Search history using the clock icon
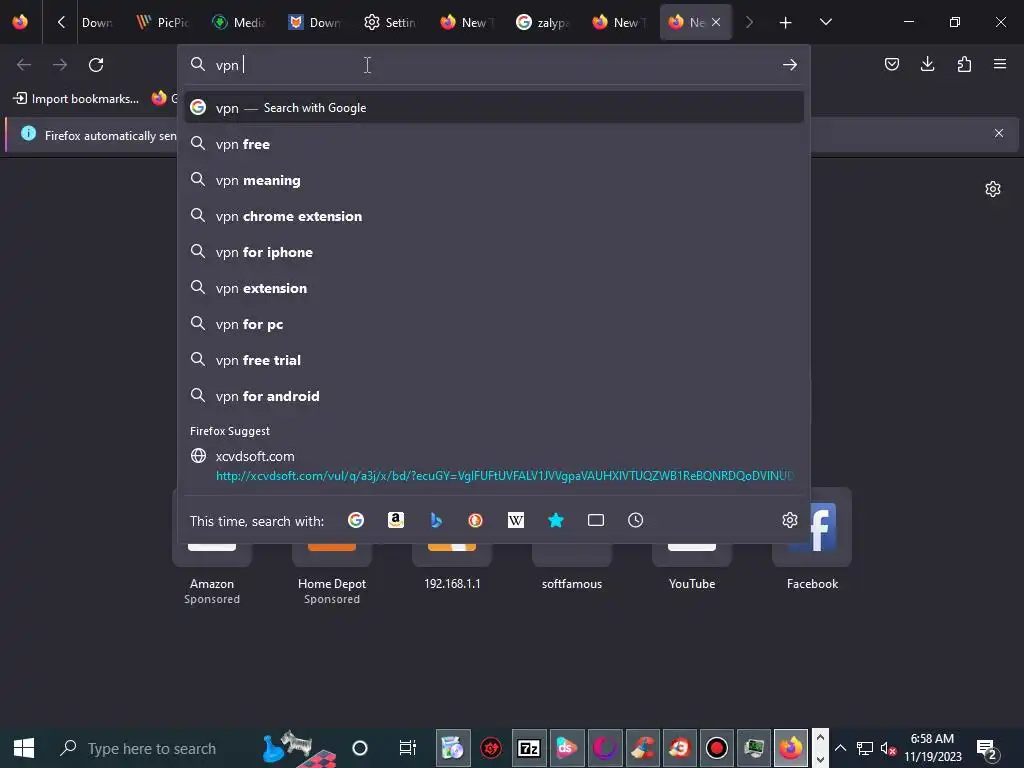 pos(635,520)
